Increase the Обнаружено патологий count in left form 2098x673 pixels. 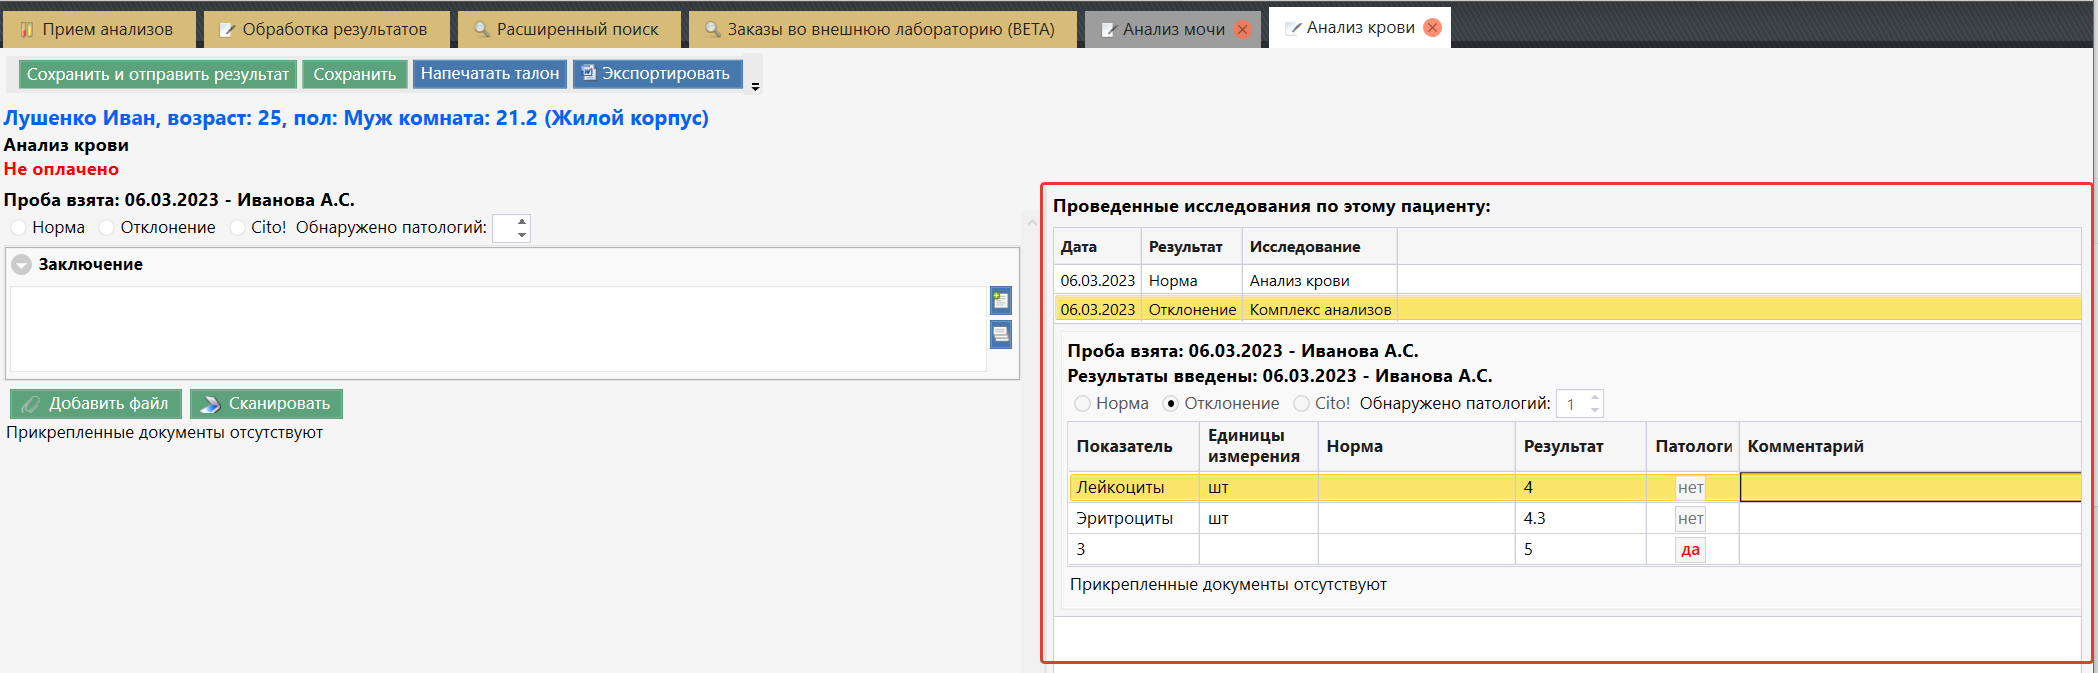[x=522, y=222]
